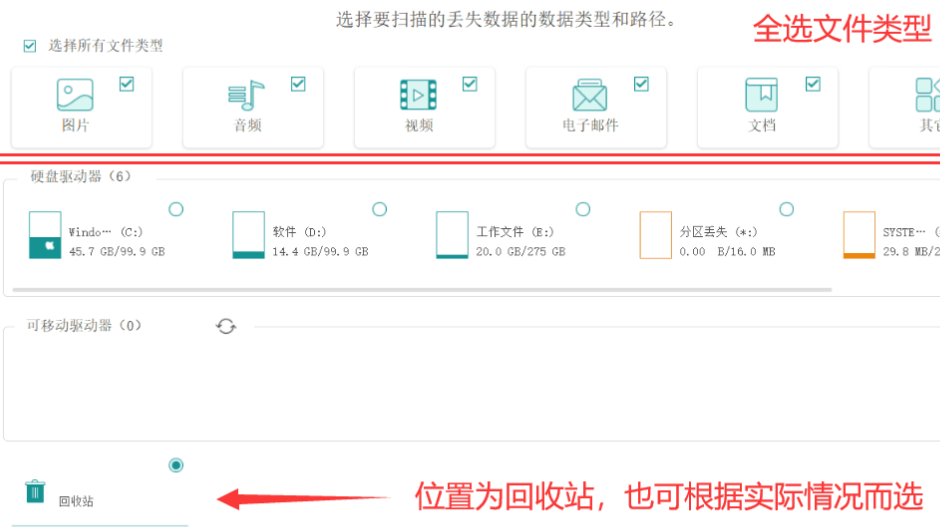Uncheck the 图片 file type checkbox

[x=126, y=84]
